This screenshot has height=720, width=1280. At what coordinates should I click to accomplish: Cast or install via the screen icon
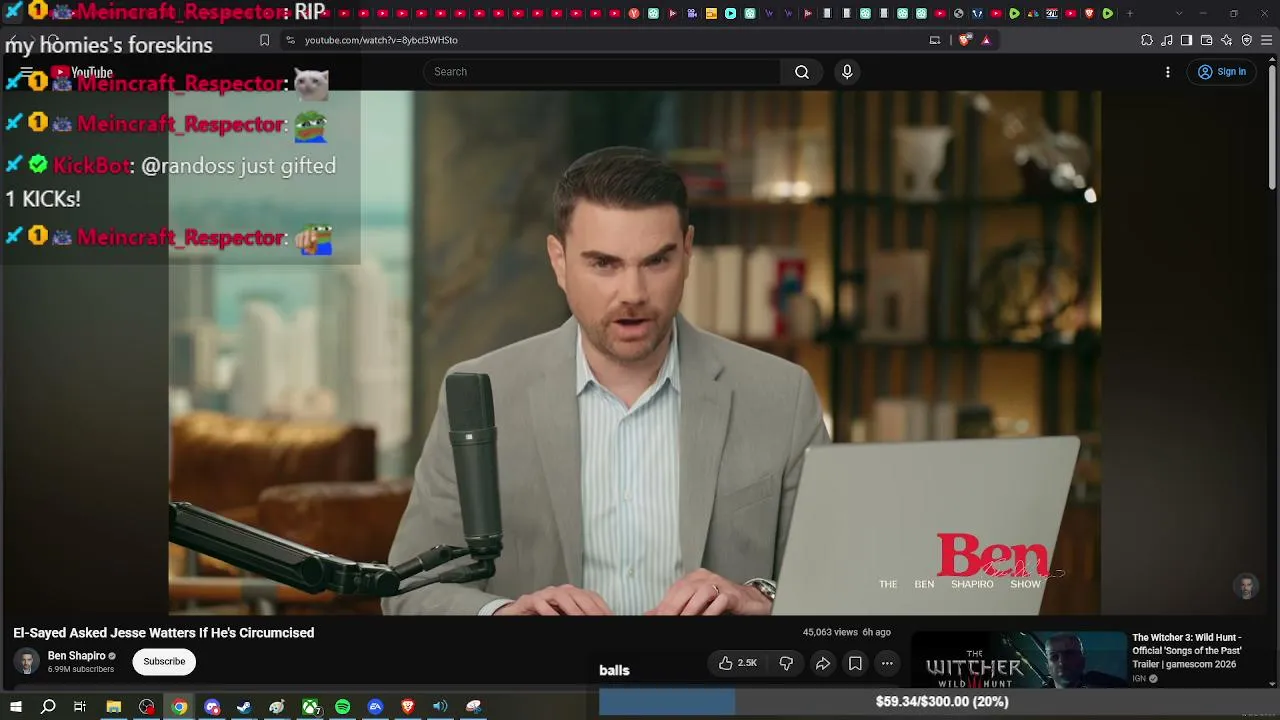click(935, 40)
